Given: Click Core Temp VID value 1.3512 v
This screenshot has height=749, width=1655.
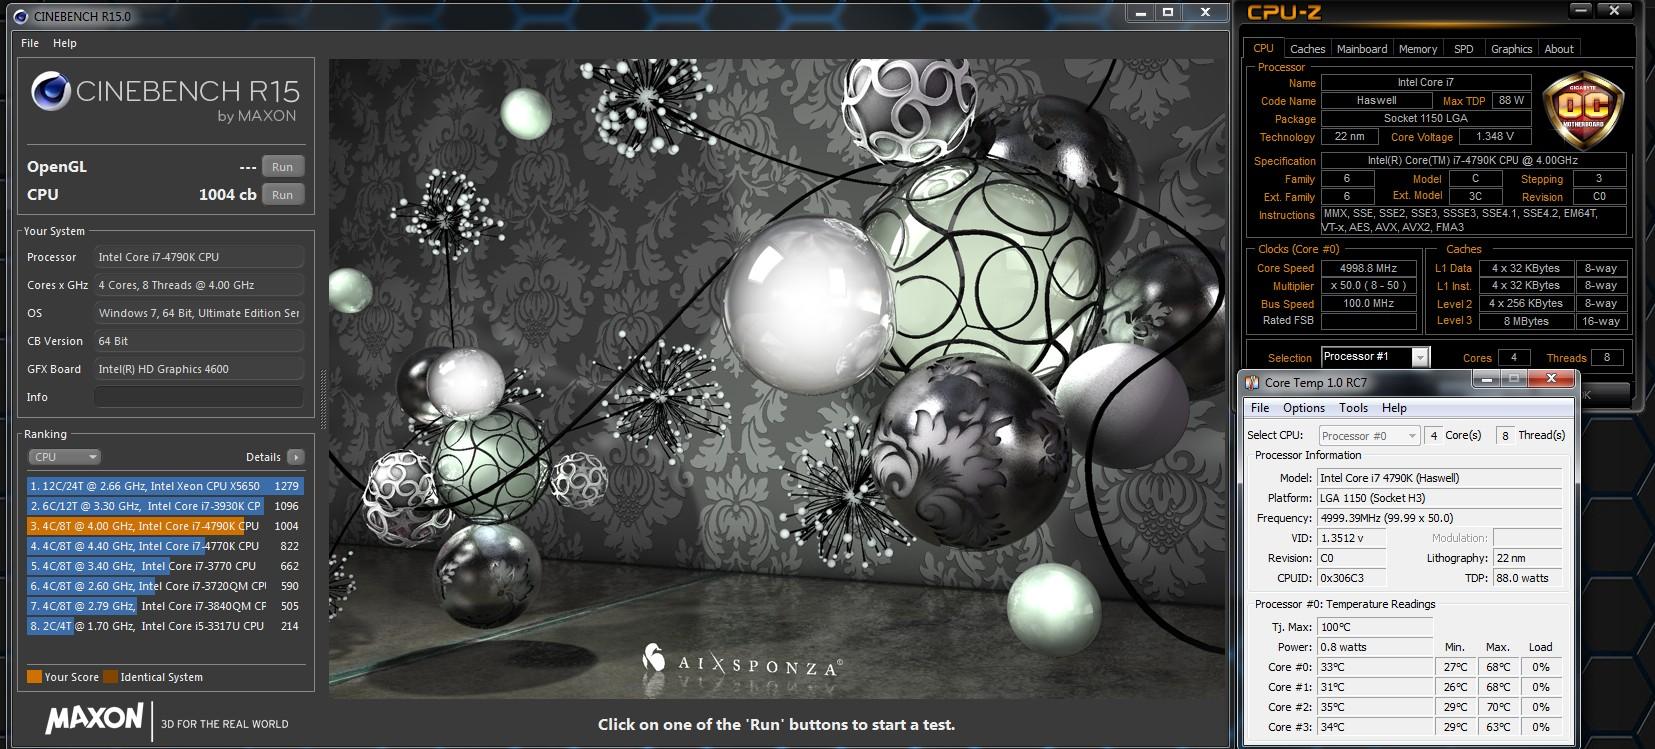Looking at the screenshot, I should (x=1353, y=538).
